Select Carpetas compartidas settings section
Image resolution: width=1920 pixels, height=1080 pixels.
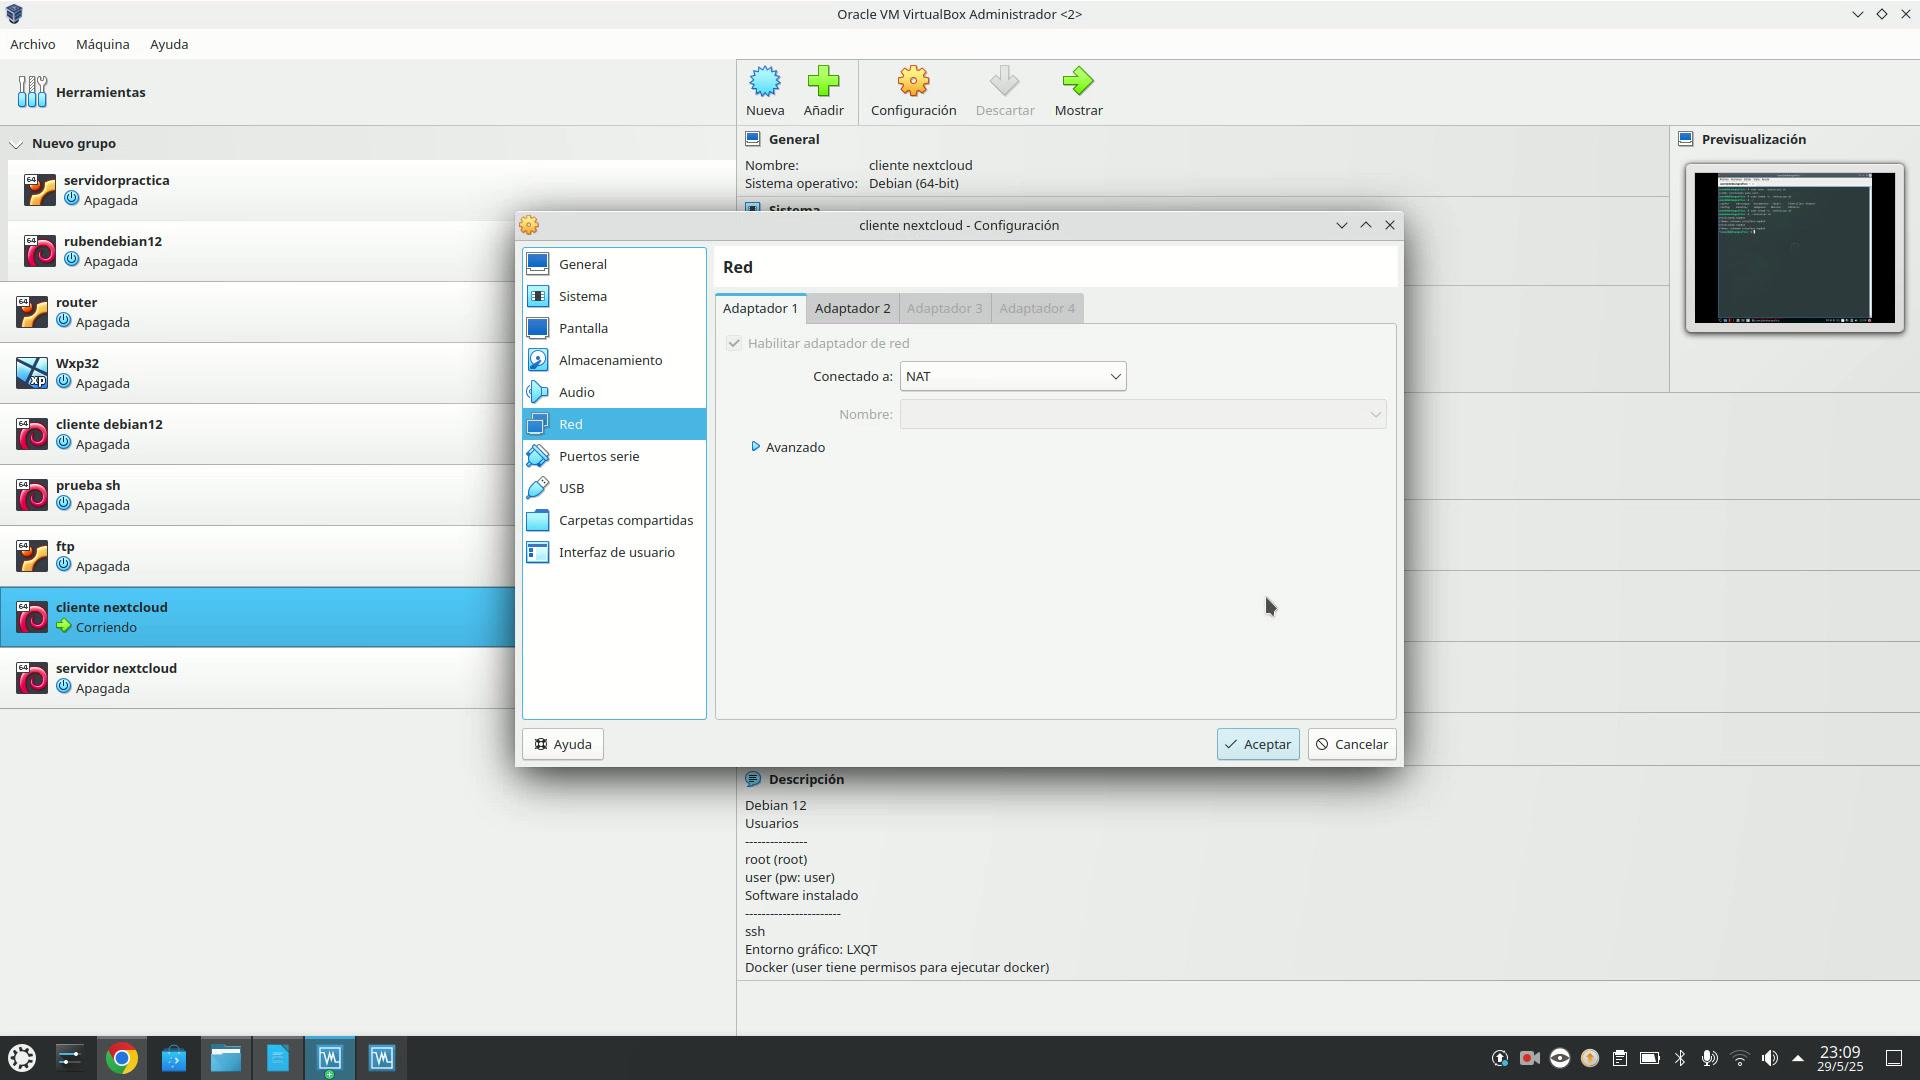coord(625,520)
